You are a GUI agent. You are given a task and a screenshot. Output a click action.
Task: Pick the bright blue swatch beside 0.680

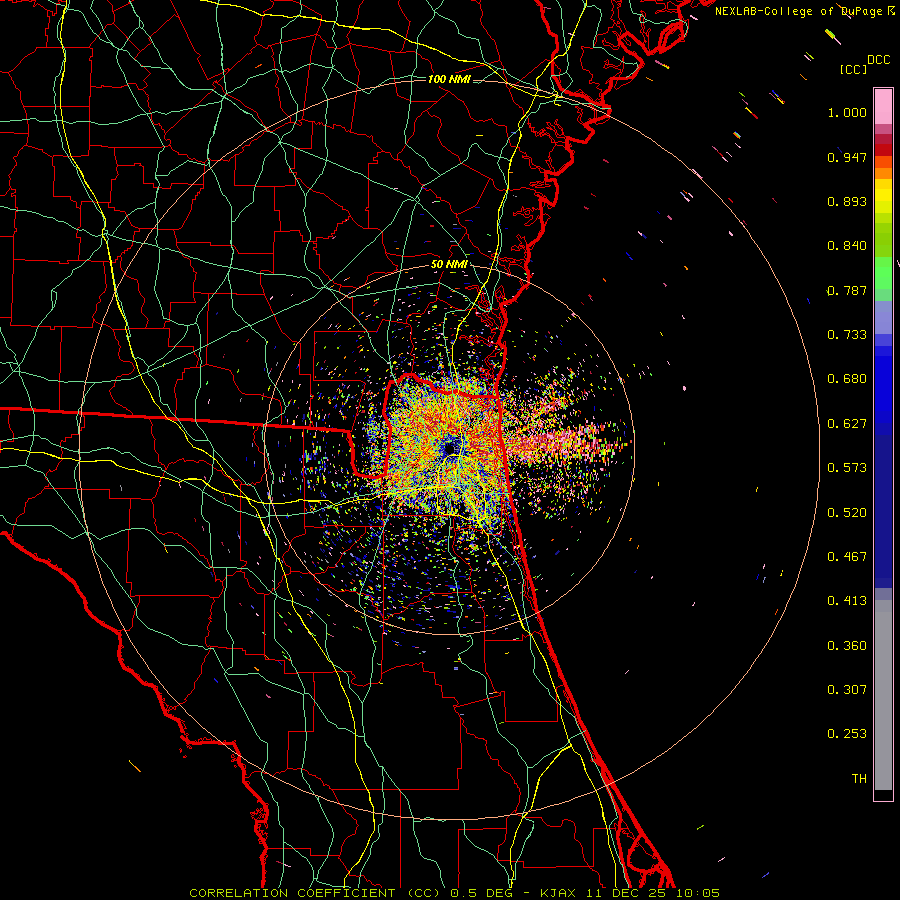point(883,385)
